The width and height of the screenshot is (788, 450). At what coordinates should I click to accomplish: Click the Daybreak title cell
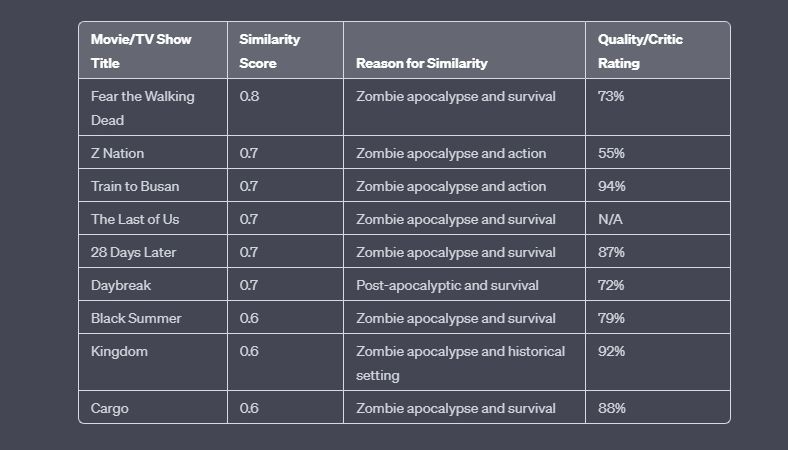pyautogui.click(x=121, y=285)
